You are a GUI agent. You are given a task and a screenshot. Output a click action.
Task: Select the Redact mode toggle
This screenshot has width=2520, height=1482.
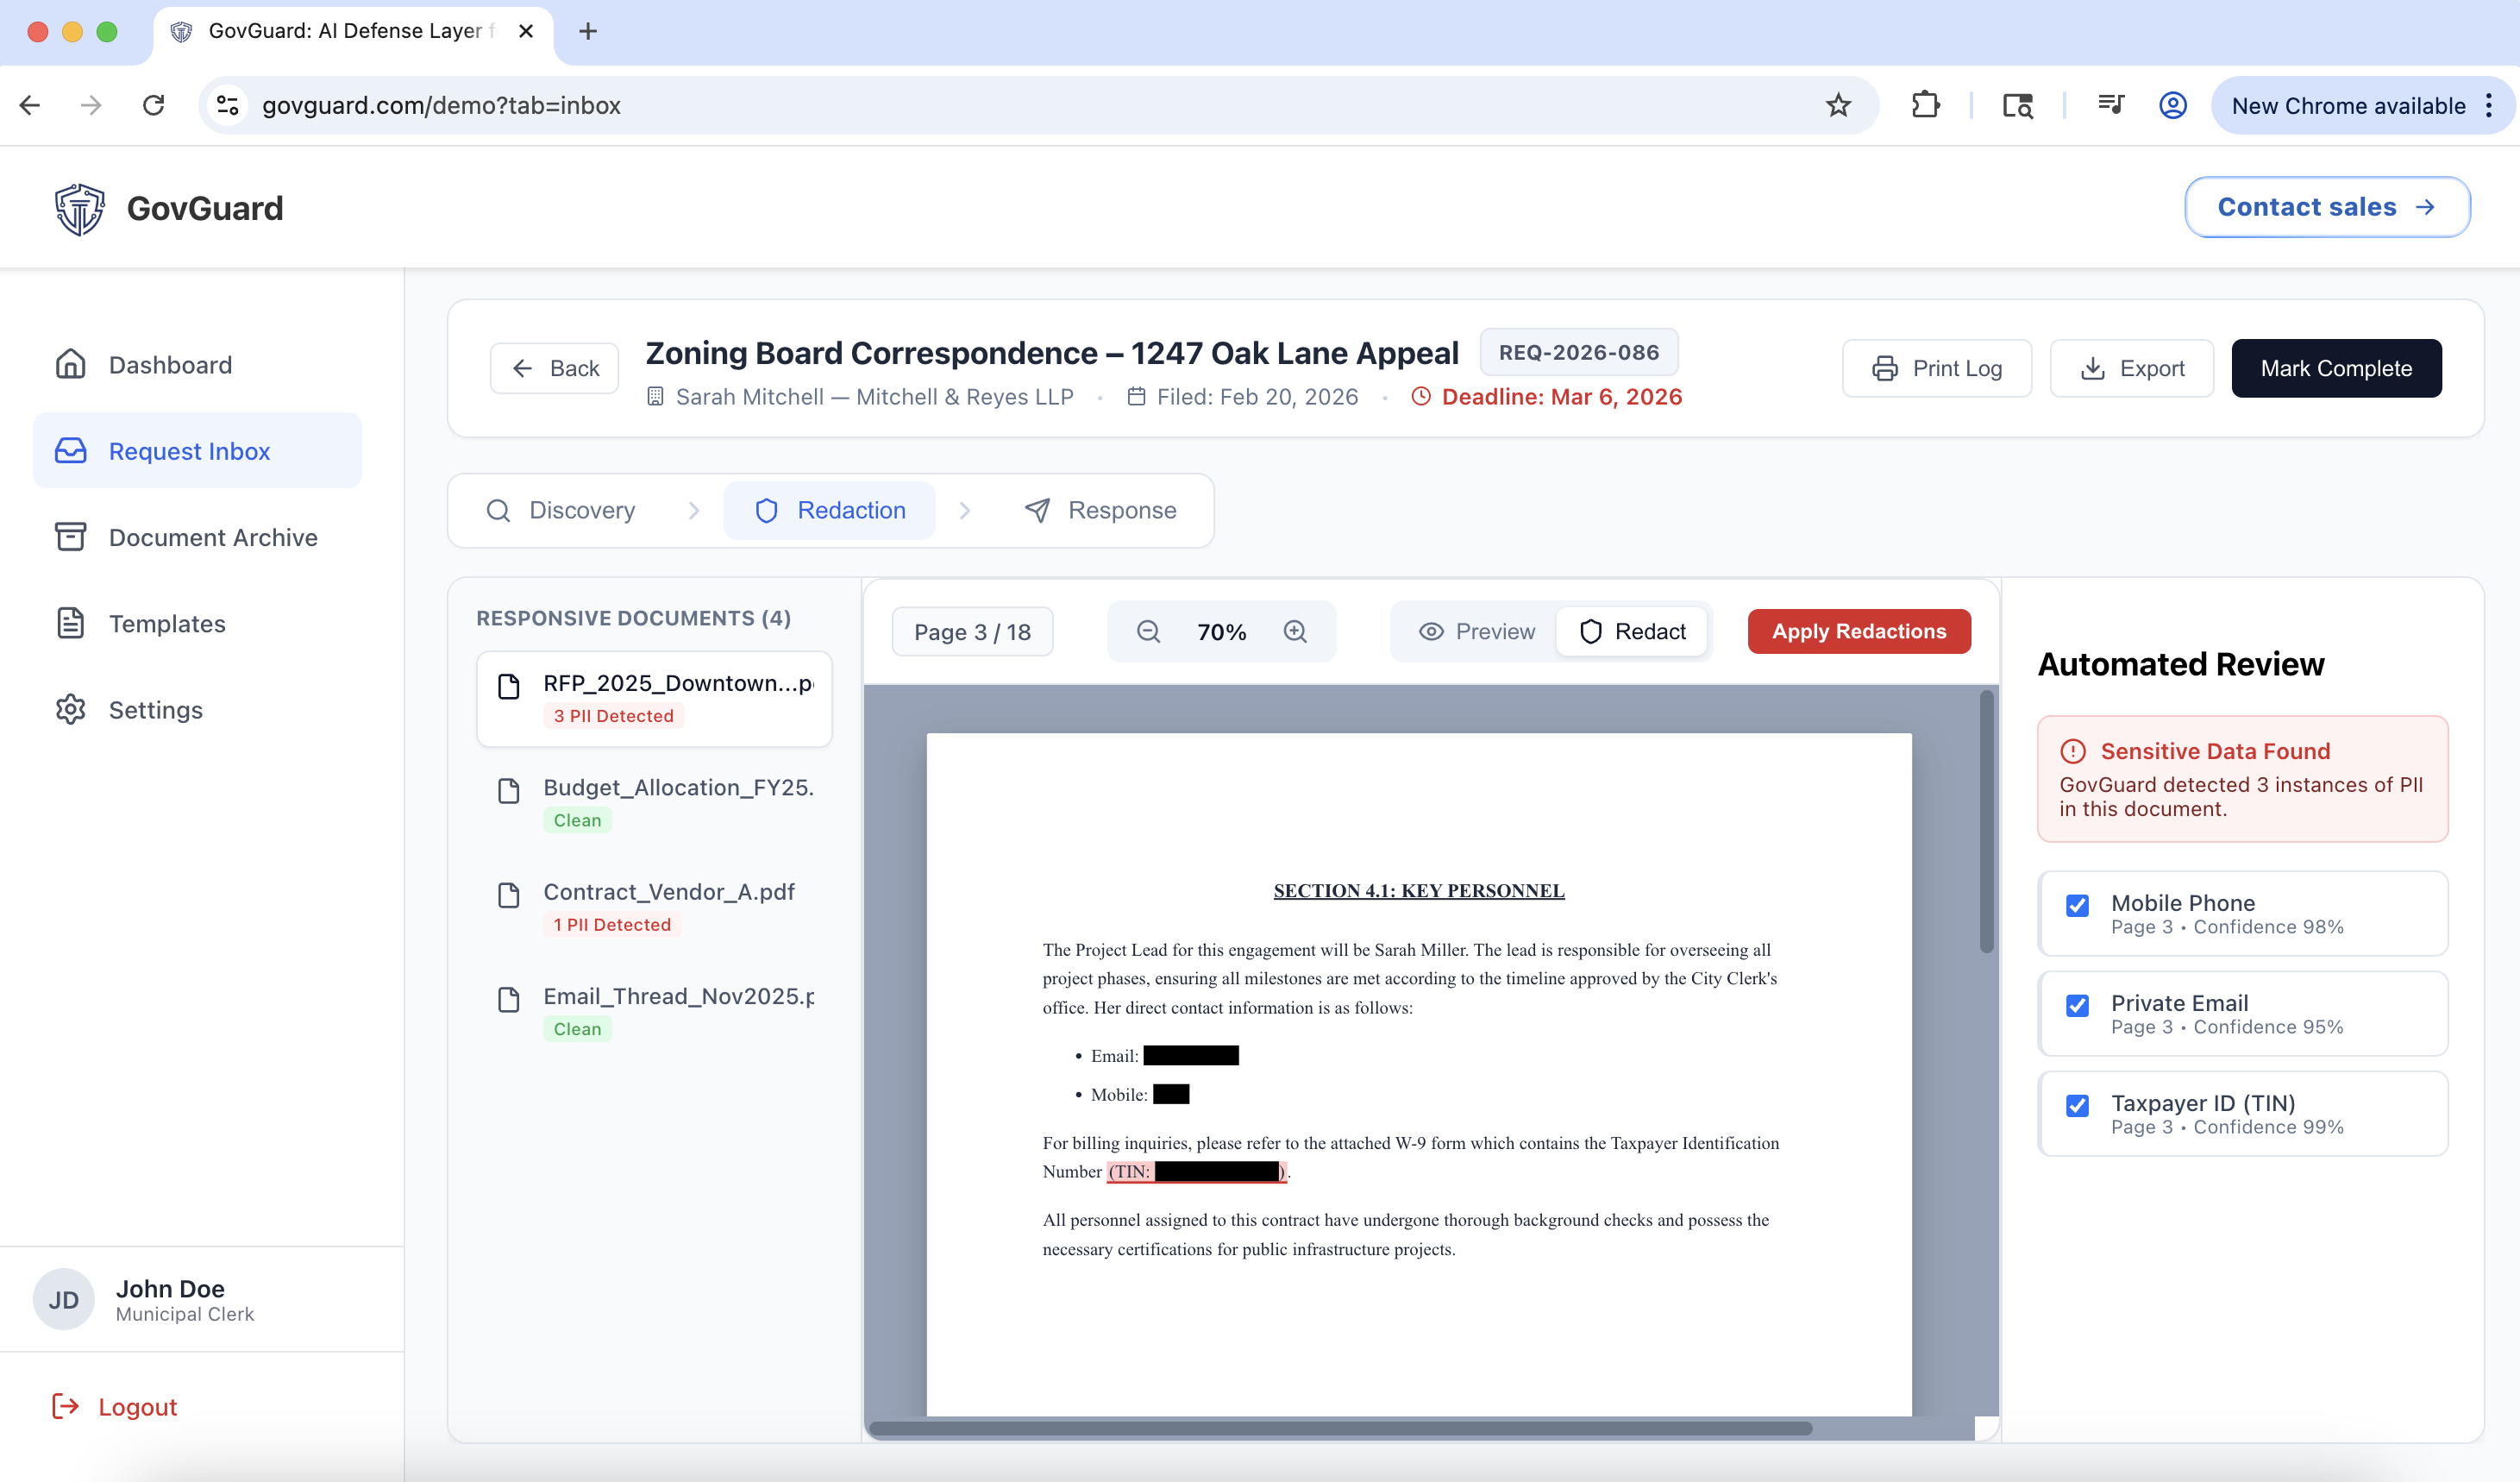click(1632, 631)
